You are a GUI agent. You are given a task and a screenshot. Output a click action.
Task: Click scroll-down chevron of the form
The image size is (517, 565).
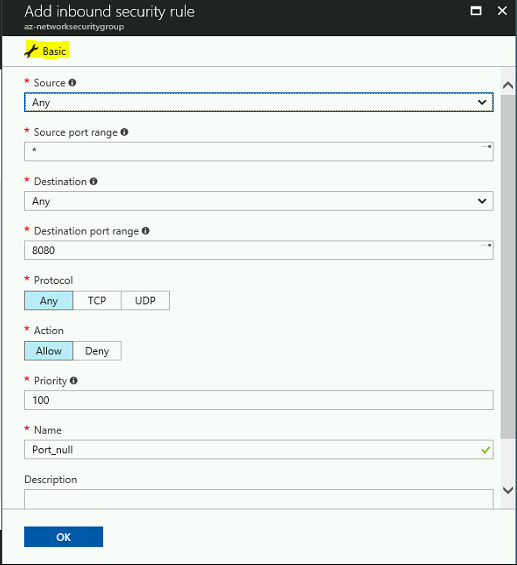click(508, 490)
